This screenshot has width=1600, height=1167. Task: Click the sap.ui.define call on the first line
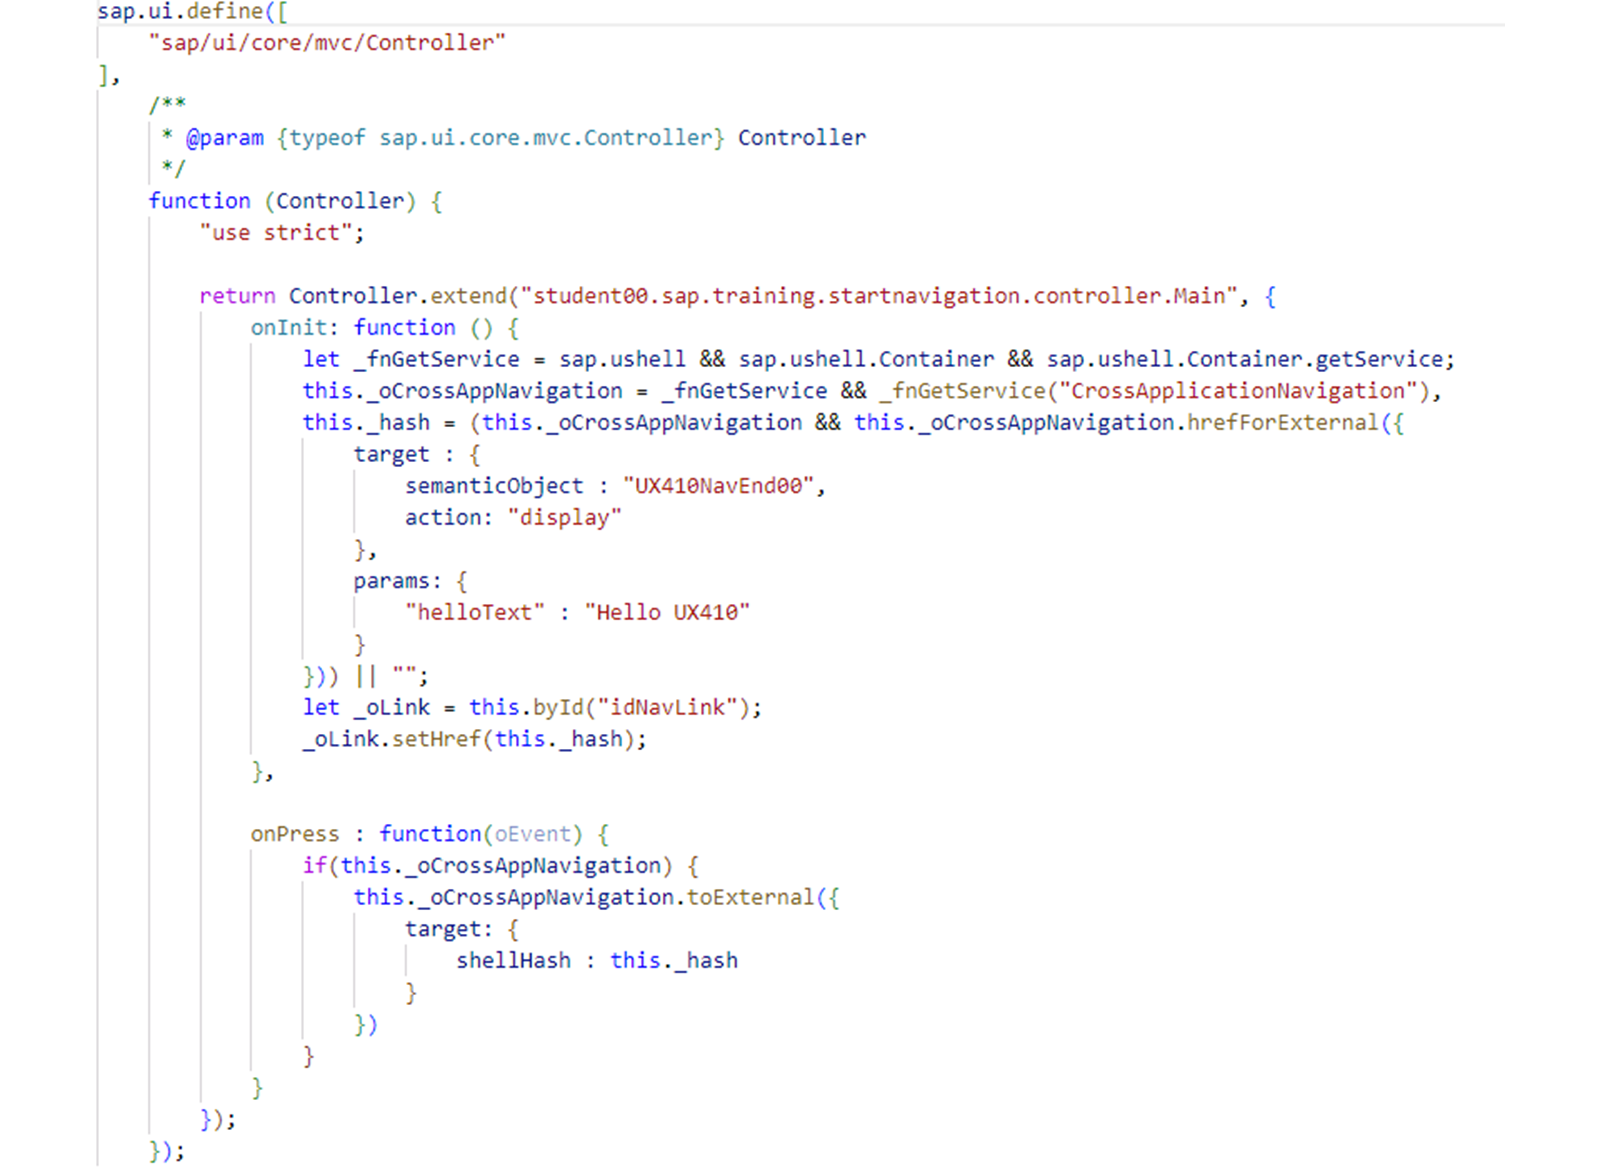pyautogui.click(x=192, y=12)
